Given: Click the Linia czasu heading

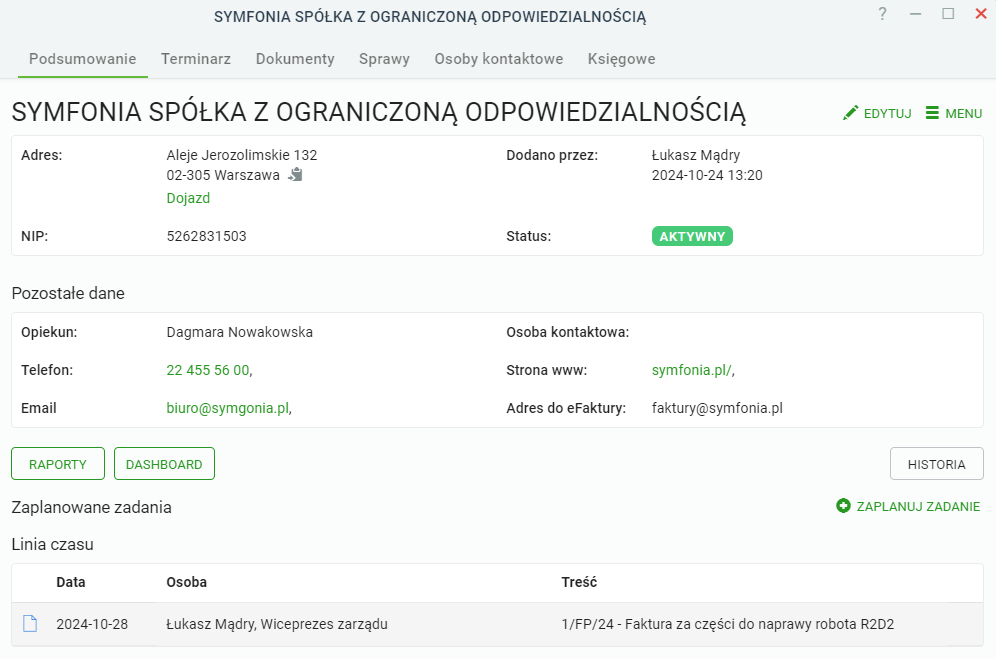Looking at the screenshot, I should pyautogui.click(x=53, y=545).
